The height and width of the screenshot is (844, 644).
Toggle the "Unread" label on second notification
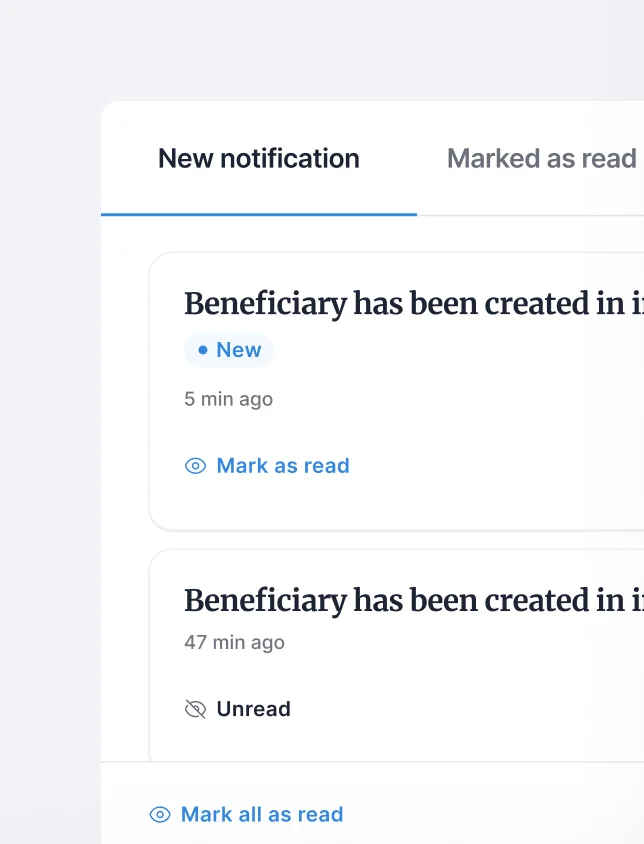coord(254,709)
